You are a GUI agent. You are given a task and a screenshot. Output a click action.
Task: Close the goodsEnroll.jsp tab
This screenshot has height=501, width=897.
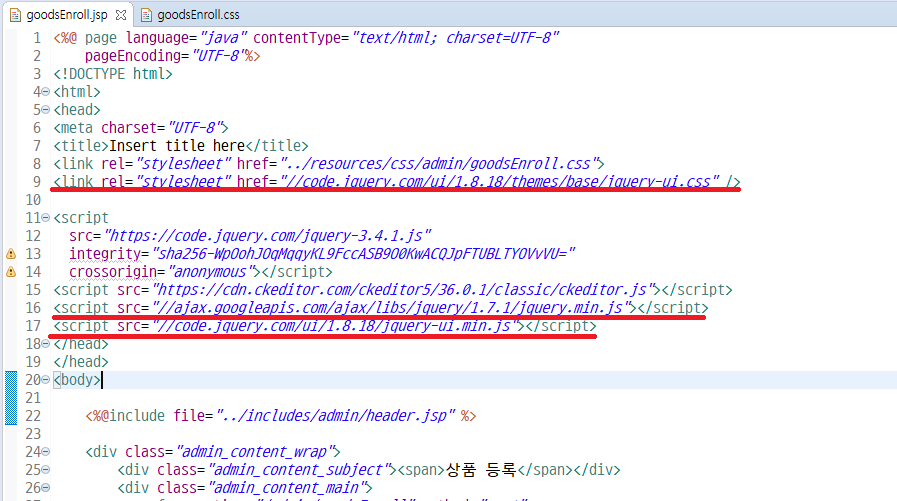pos(121,15)
